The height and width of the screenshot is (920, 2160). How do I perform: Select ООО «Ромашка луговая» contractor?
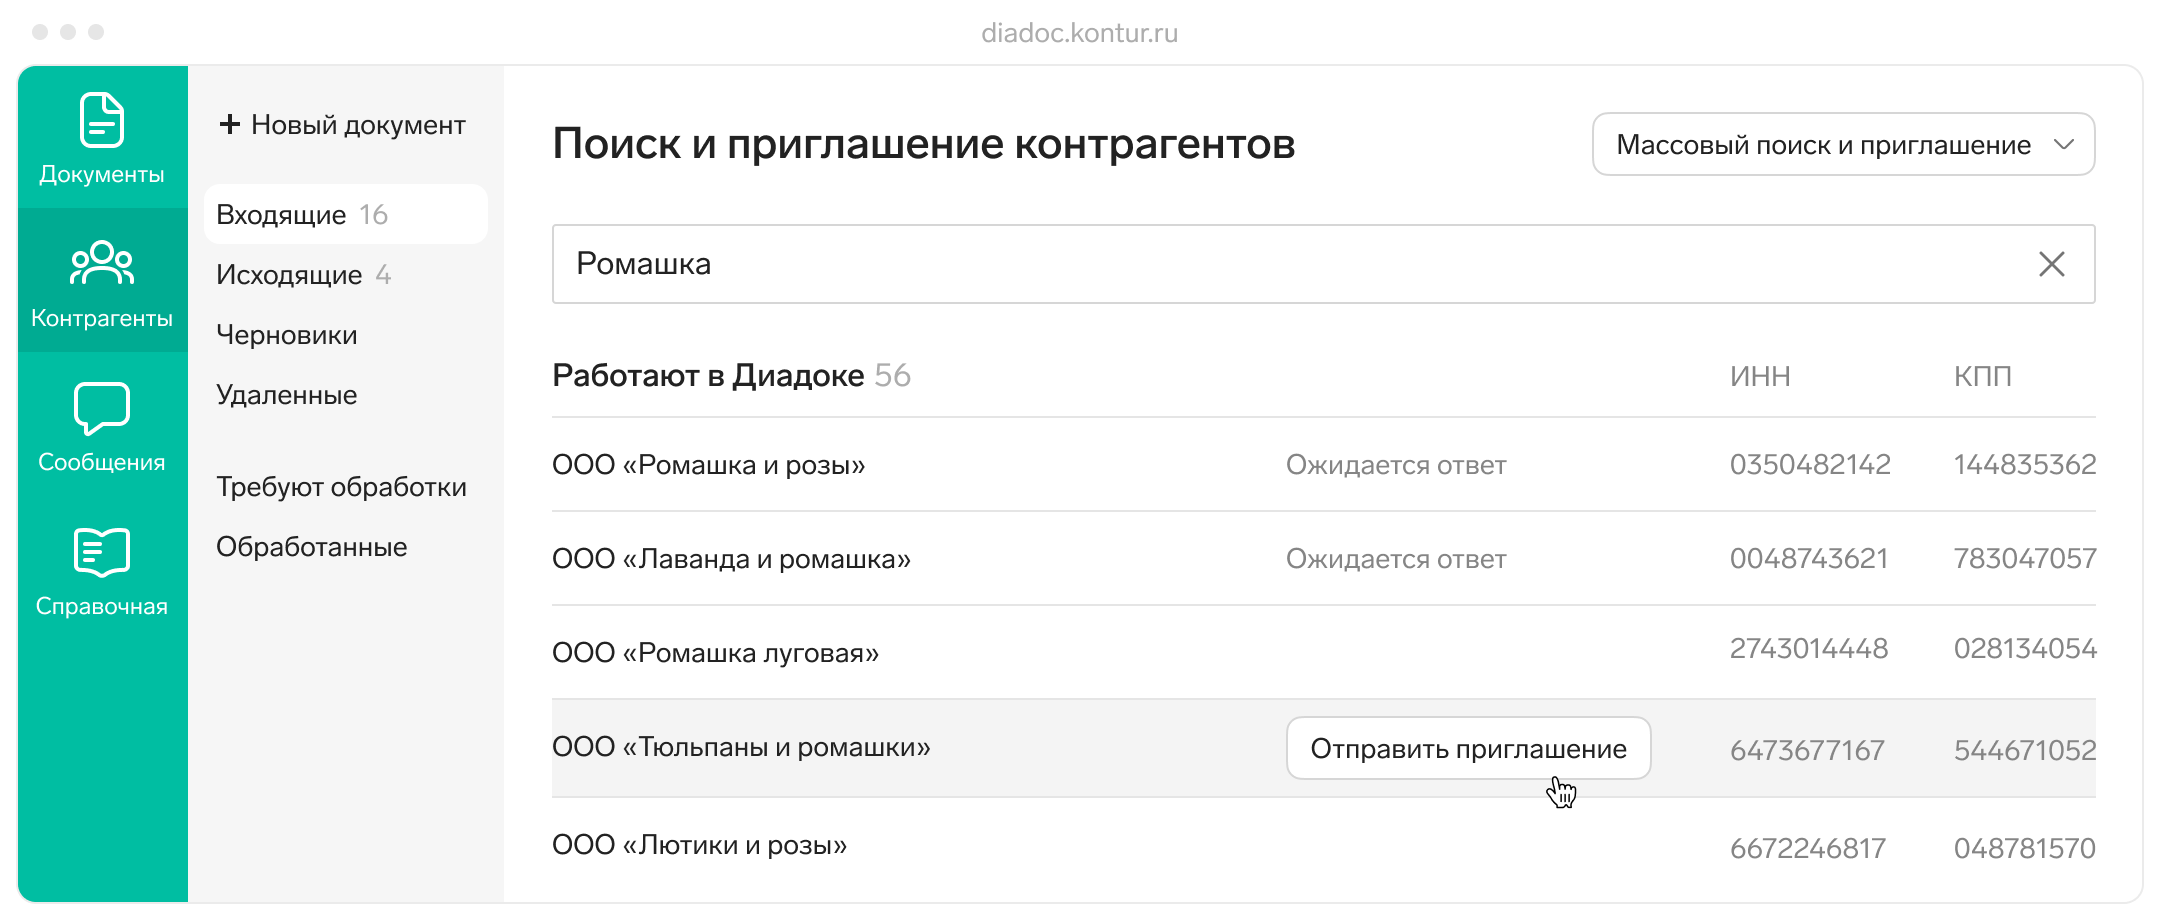pyautogui.click(x=715, y=653)
